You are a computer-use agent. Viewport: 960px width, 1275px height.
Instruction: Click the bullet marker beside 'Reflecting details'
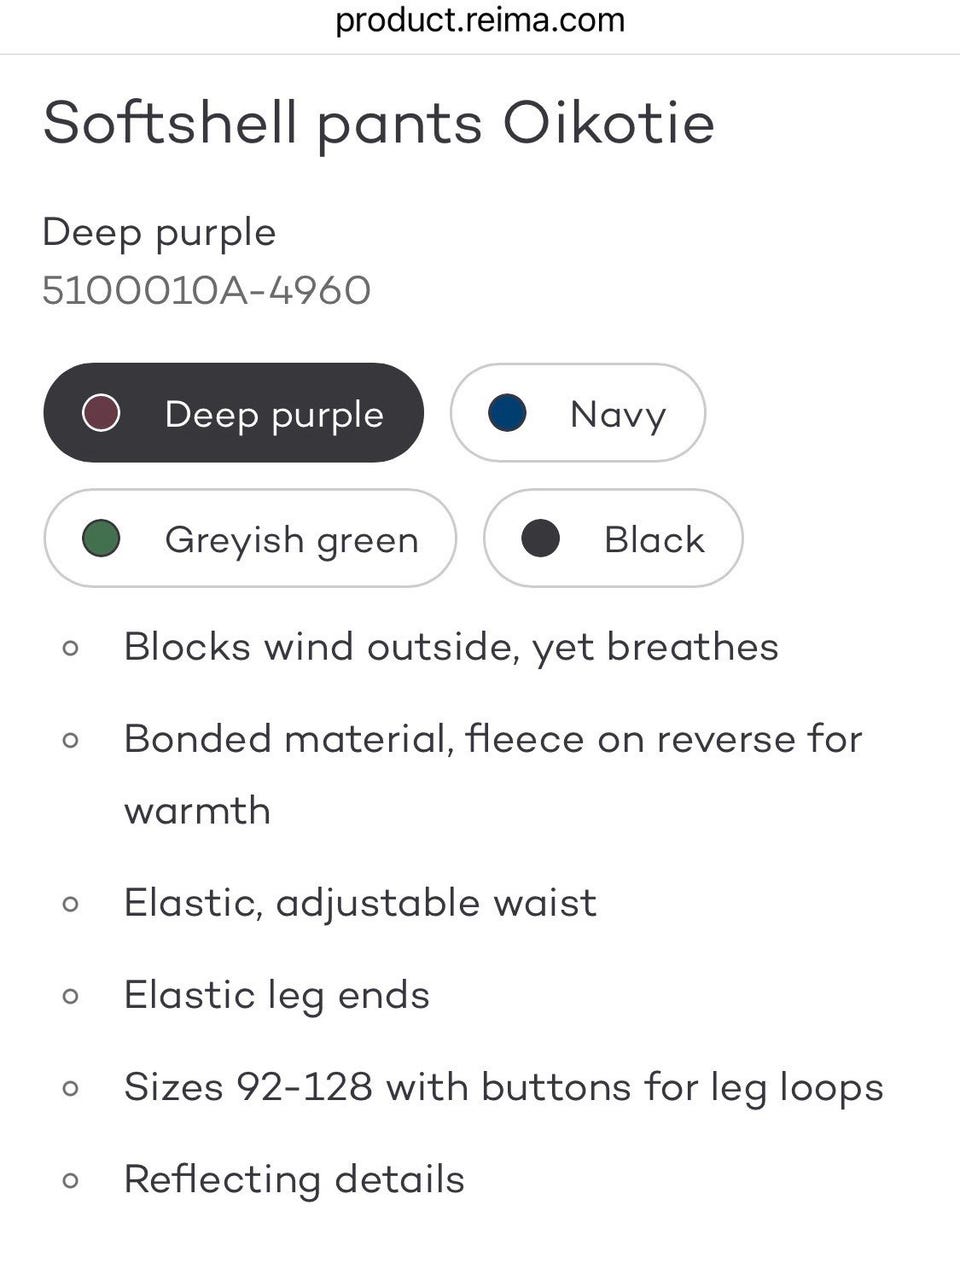[70, 1180]
